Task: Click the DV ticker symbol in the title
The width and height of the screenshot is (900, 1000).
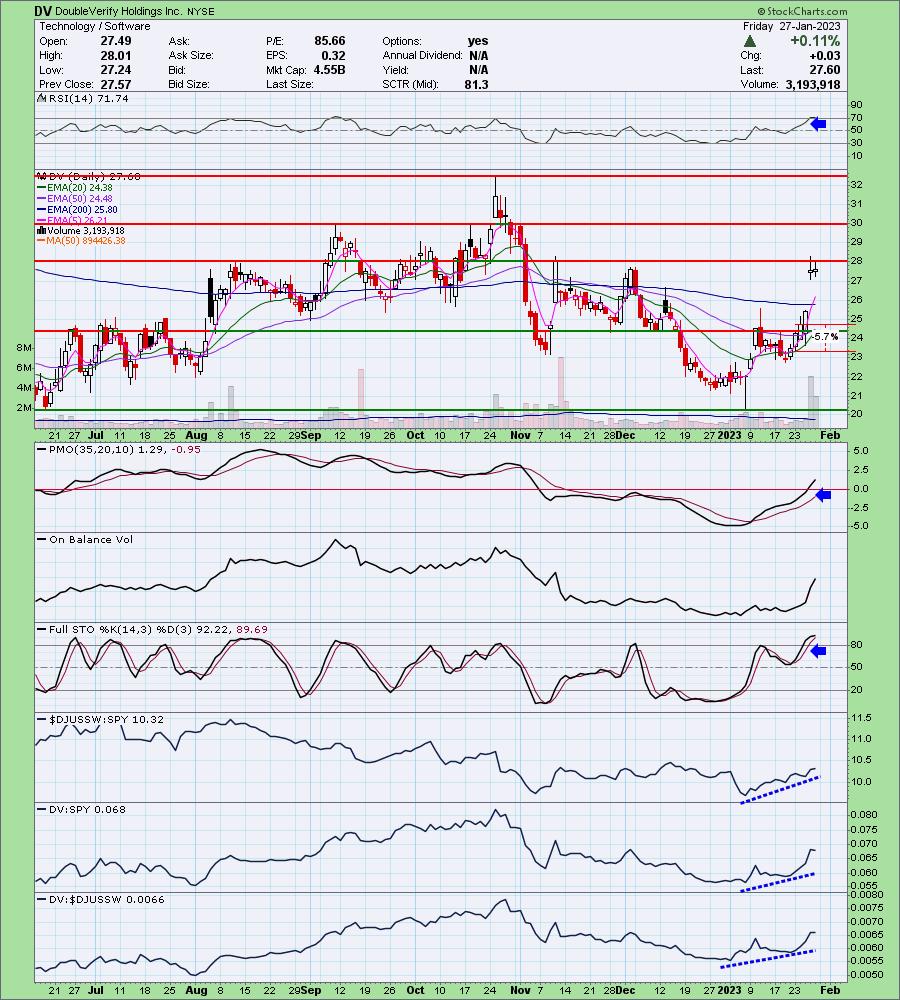Action: (43, 11)
